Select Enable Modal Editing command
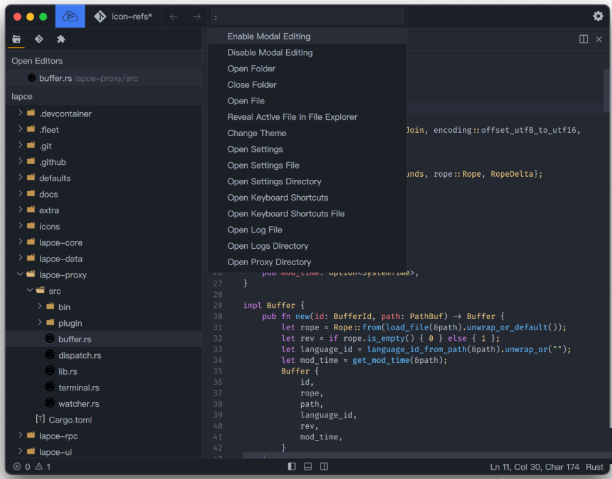The height and width of the screenshot is (479, 612). point(268,36)
